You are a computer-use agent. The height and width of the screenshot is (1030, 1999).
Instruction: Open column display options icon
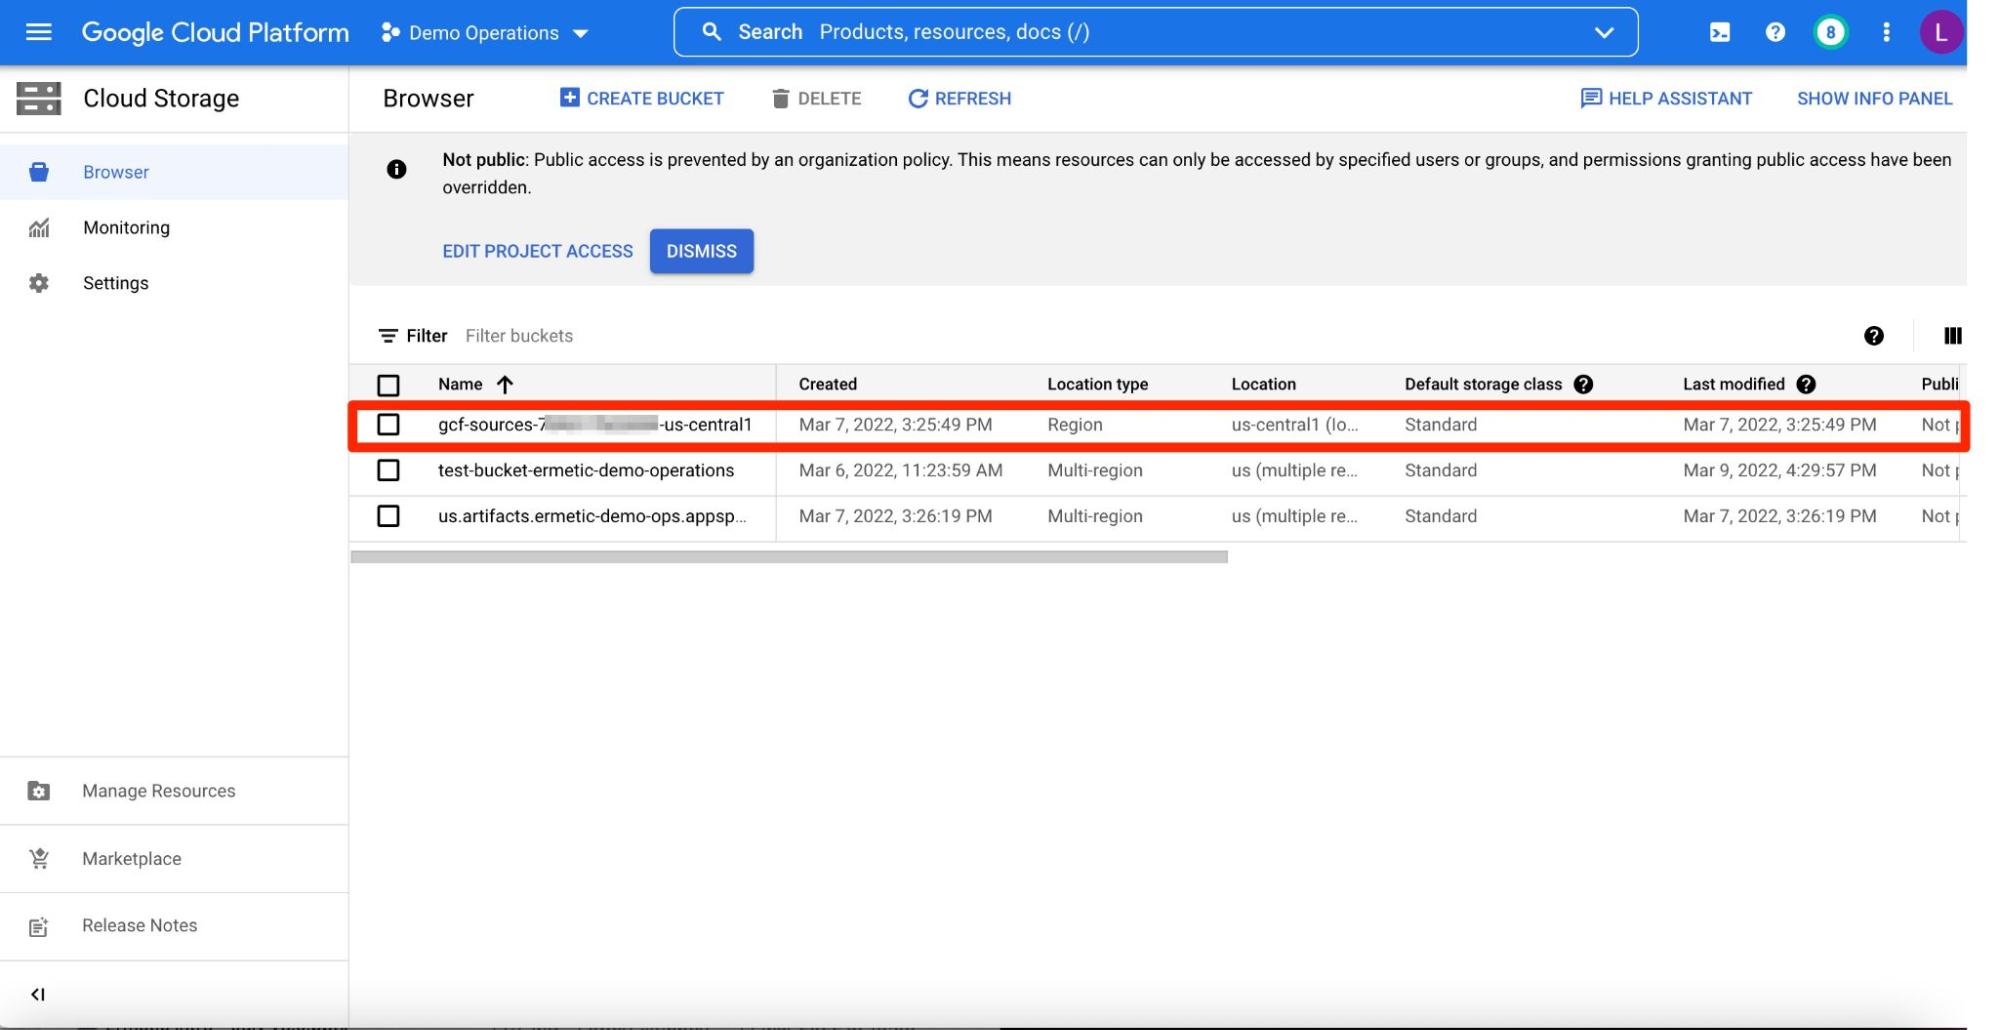click(1952, 336)
